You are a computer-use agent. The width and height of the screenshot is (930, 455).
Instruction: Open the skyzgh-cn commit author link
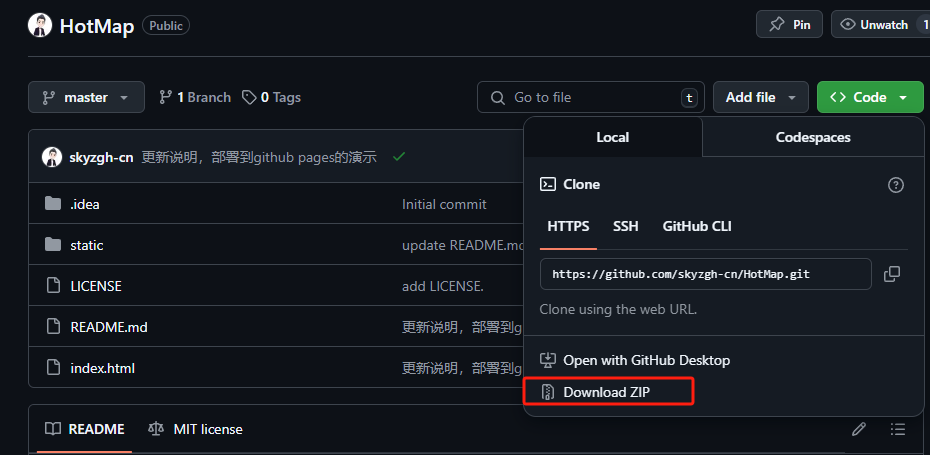click(101, 157)
